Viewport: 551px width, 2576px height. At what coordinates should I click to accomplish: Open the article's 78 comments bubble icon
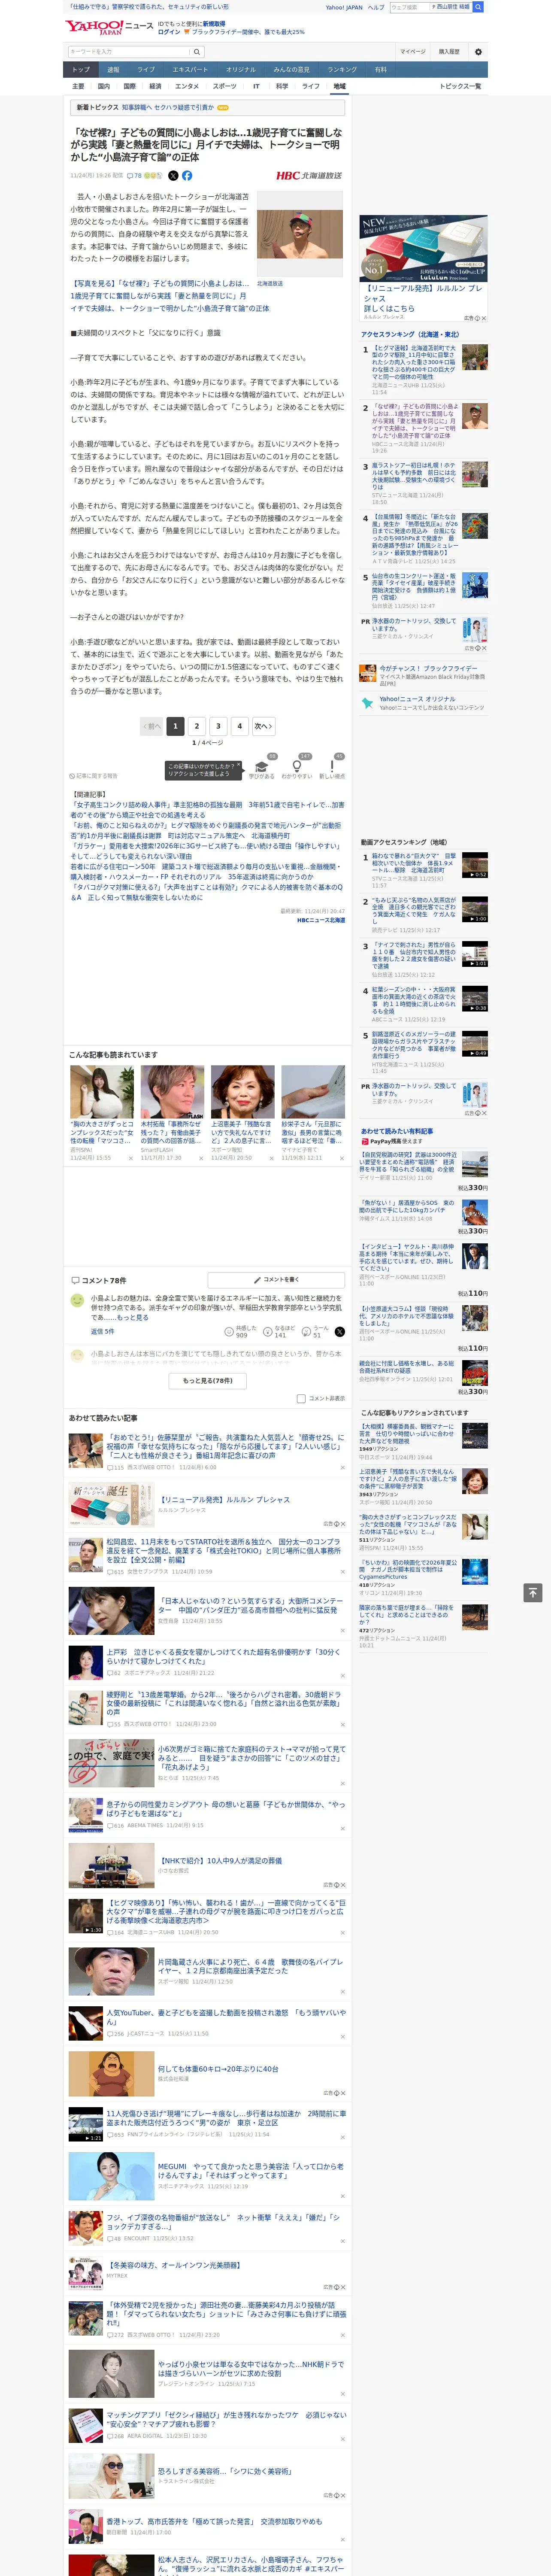click(x=134, y=175)
